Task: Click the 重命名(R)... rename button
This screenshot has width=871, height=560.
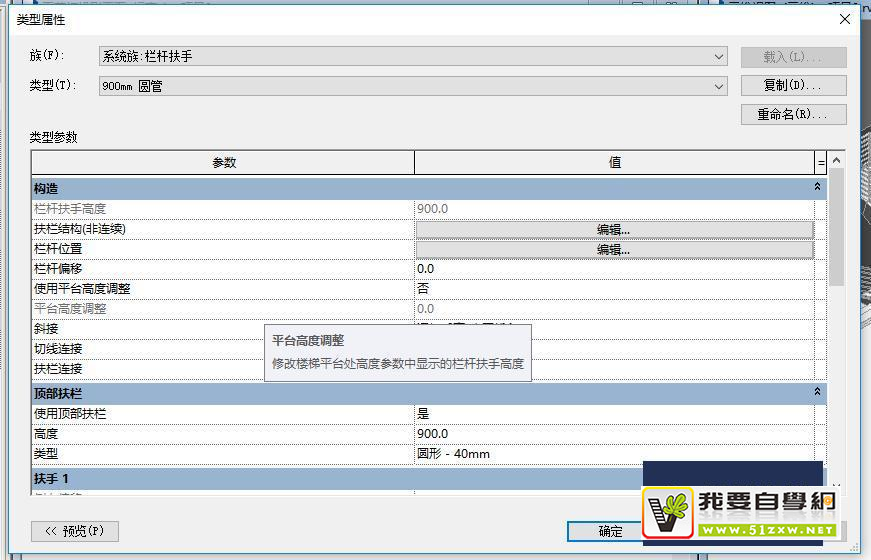Action: 793,114
